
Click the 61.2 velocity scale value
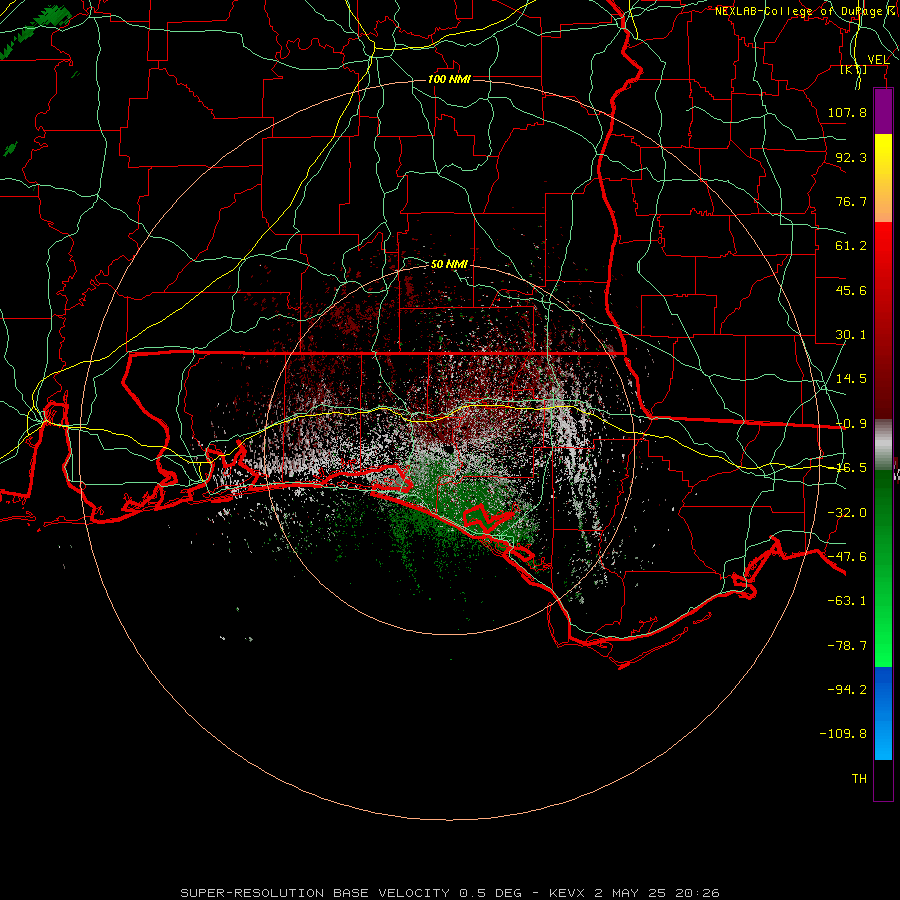[851, 246]
